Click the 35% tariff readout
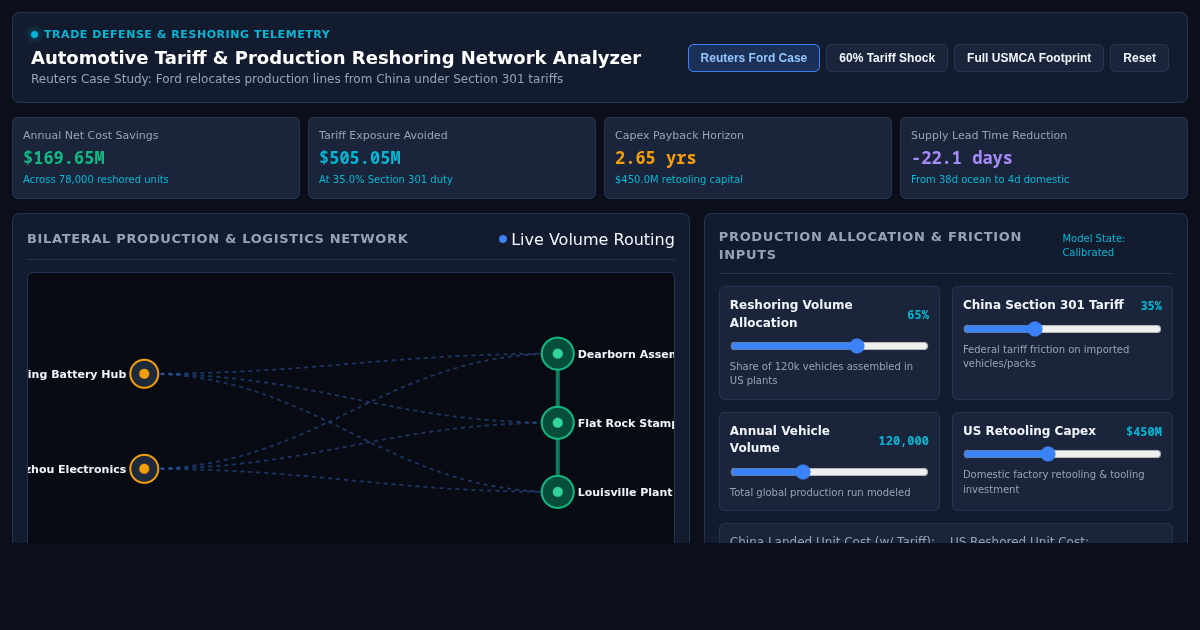 (1151, 306)
